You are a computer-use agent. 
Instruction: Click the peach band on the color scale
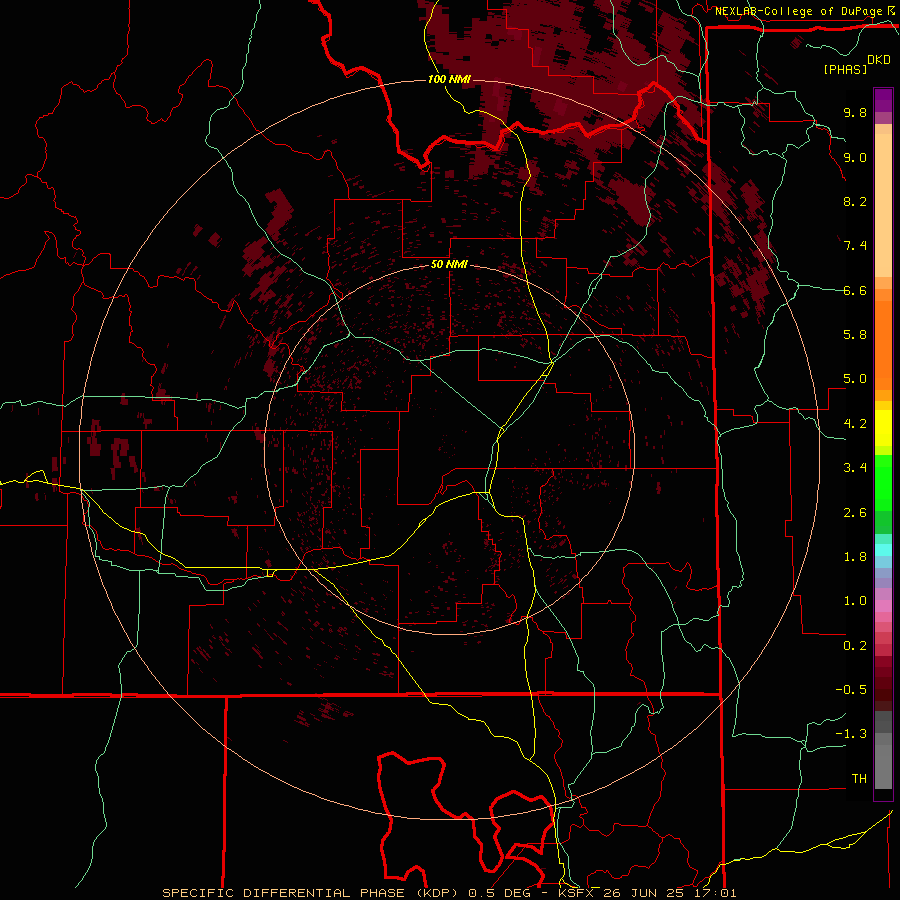[x=883, y=205]
